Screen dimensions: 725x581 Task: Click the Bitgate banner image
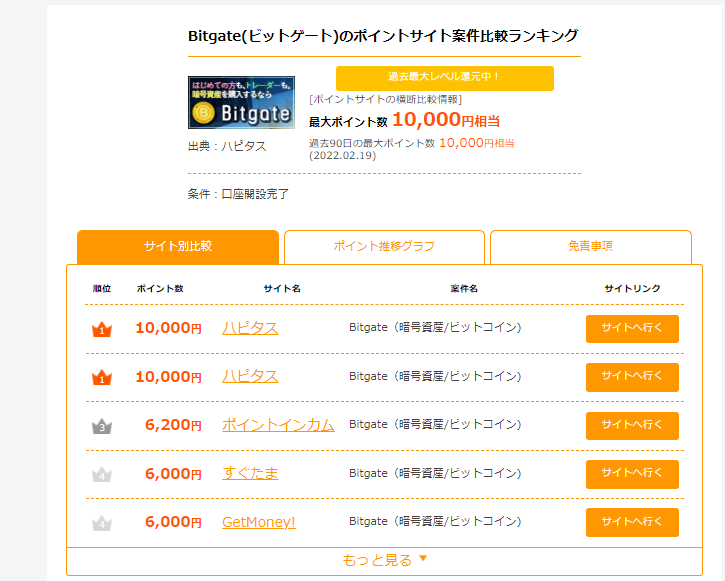pos(241,103)
